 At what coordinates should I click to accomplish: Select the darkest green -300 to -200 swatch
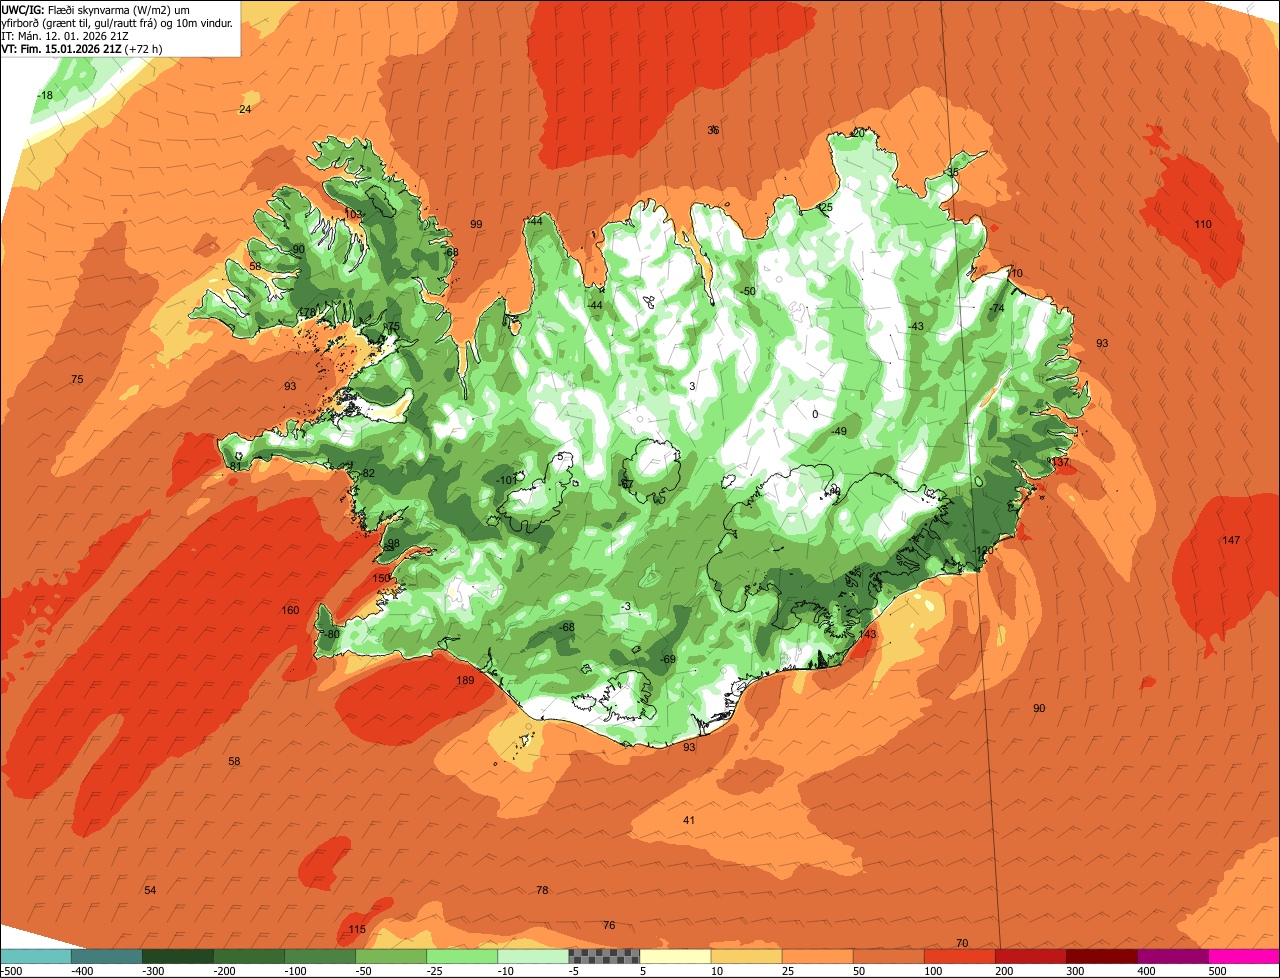[x=177, y=956]
